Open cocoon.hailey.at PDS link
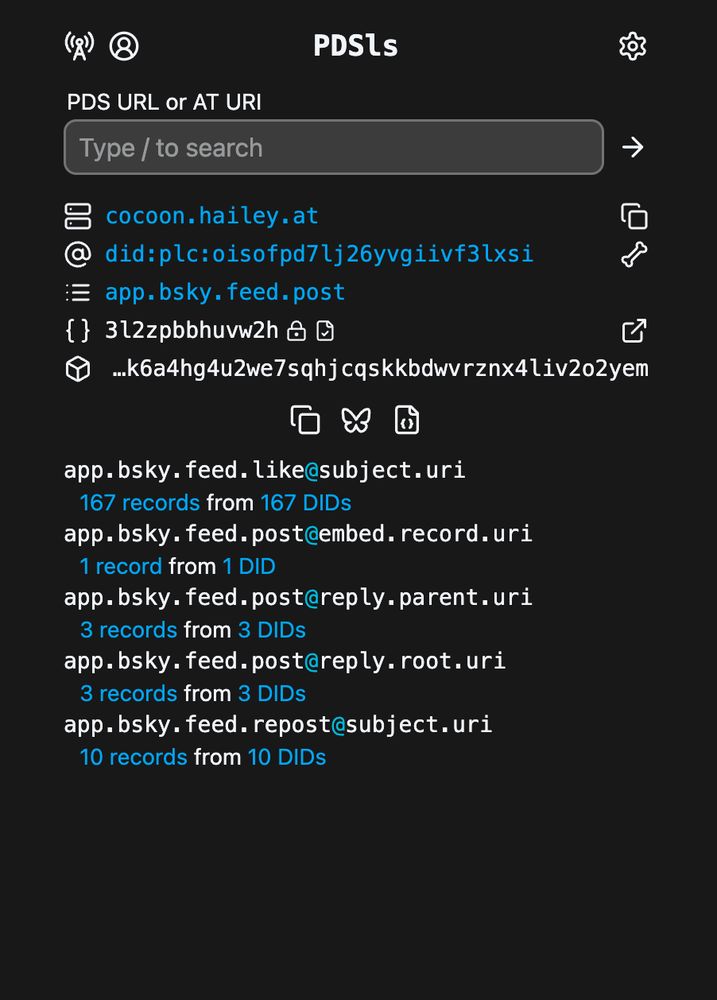 point(212,216)
